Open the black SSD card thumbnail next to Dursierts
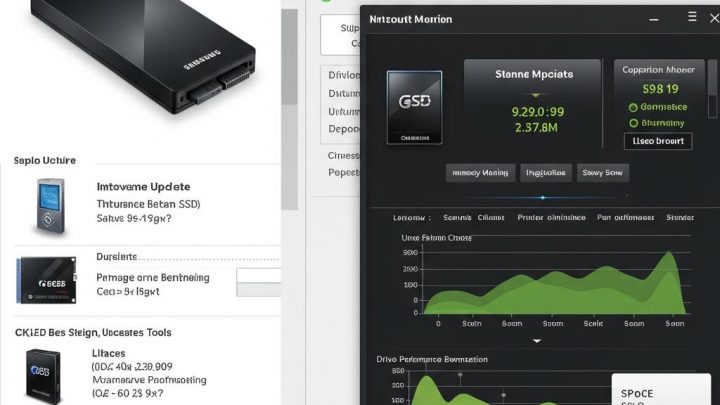The height and width of the screenshot is (405, 720). [46, 280]
